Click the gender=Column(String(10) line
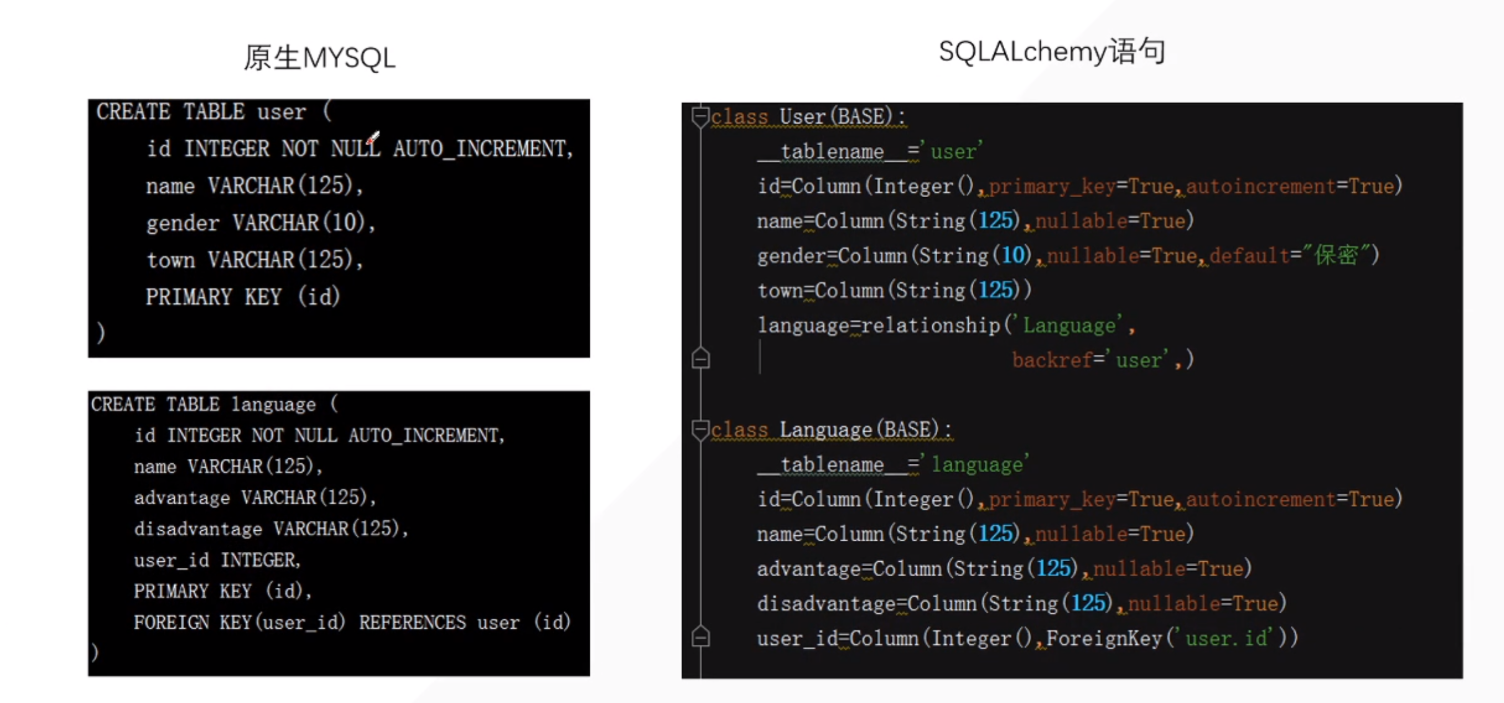The width and height of the screenshot is (1504, 703). pos(1068,256)
